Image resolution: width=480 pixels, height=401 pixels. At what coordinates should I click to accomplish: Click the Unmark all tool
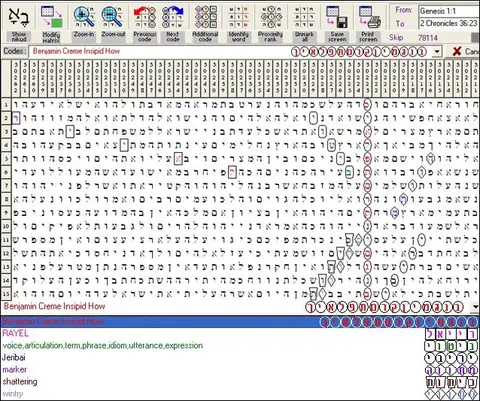tap(304, 23)
